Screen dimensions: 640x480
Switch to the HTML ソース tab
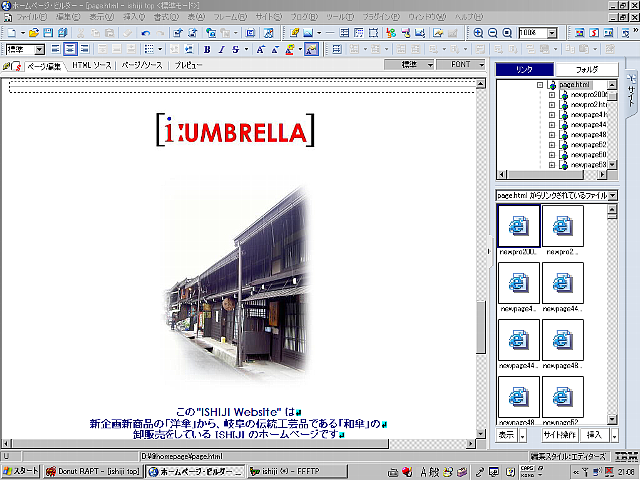91,65
